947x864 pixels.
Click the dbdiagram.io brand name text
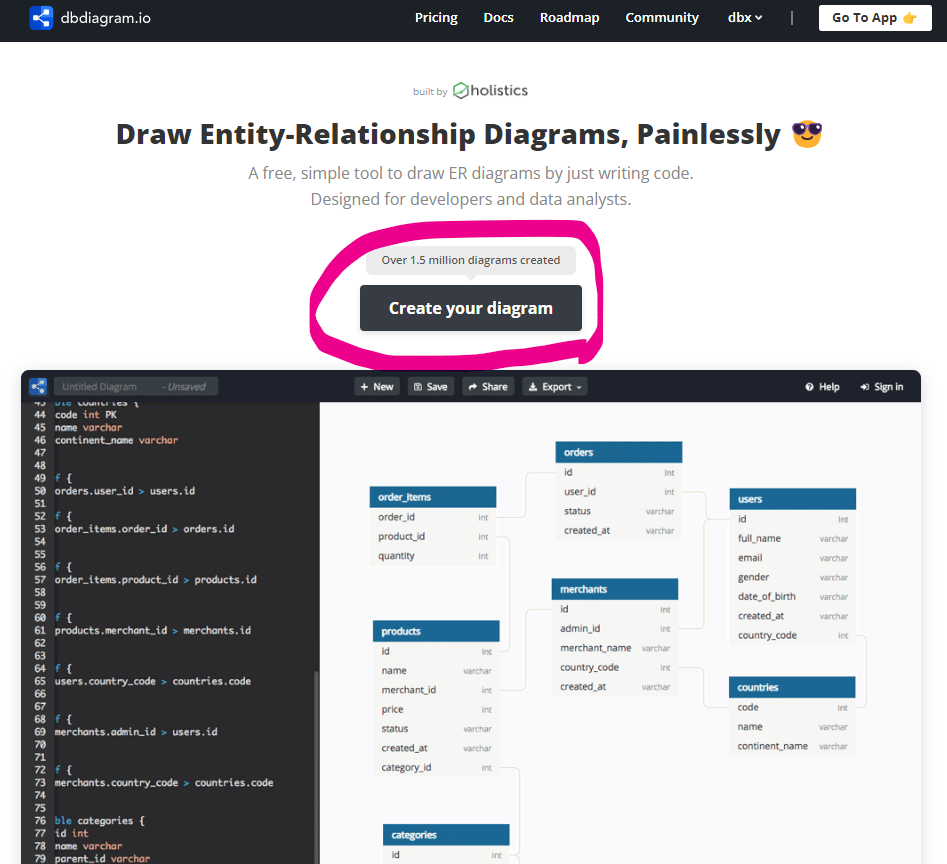[106, 18]
